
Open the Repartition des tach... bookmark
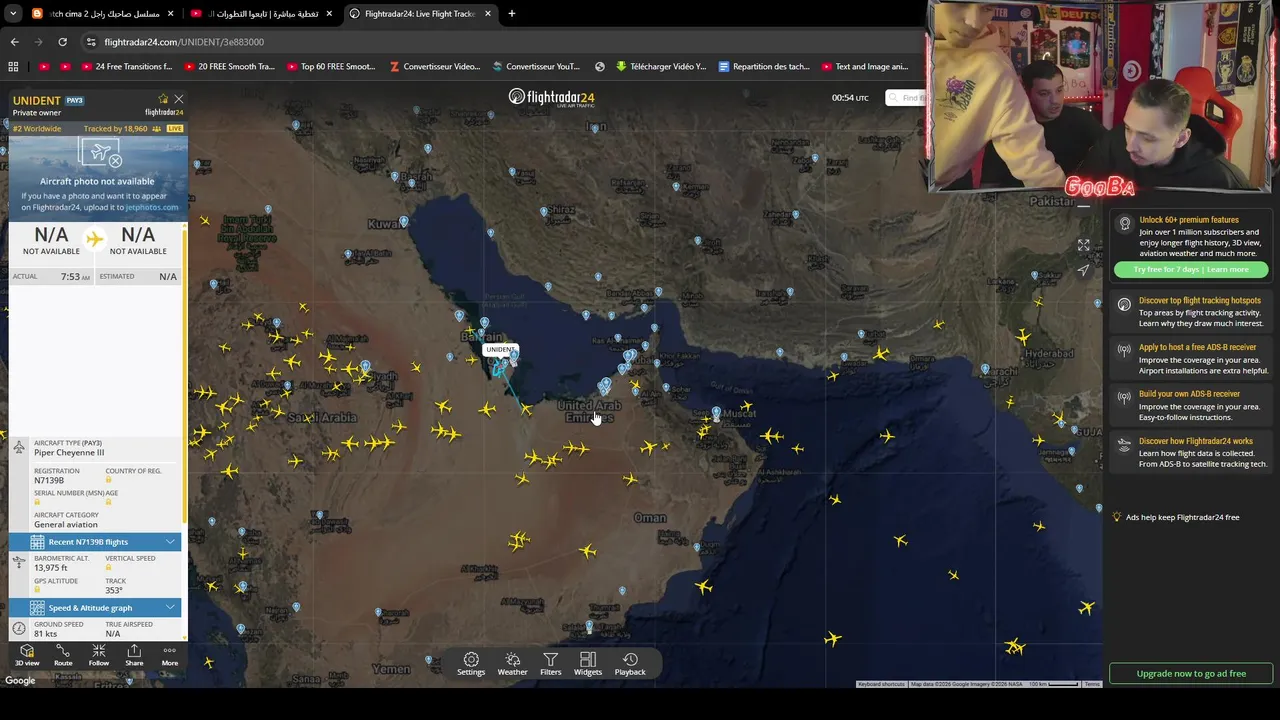point(764,67)
